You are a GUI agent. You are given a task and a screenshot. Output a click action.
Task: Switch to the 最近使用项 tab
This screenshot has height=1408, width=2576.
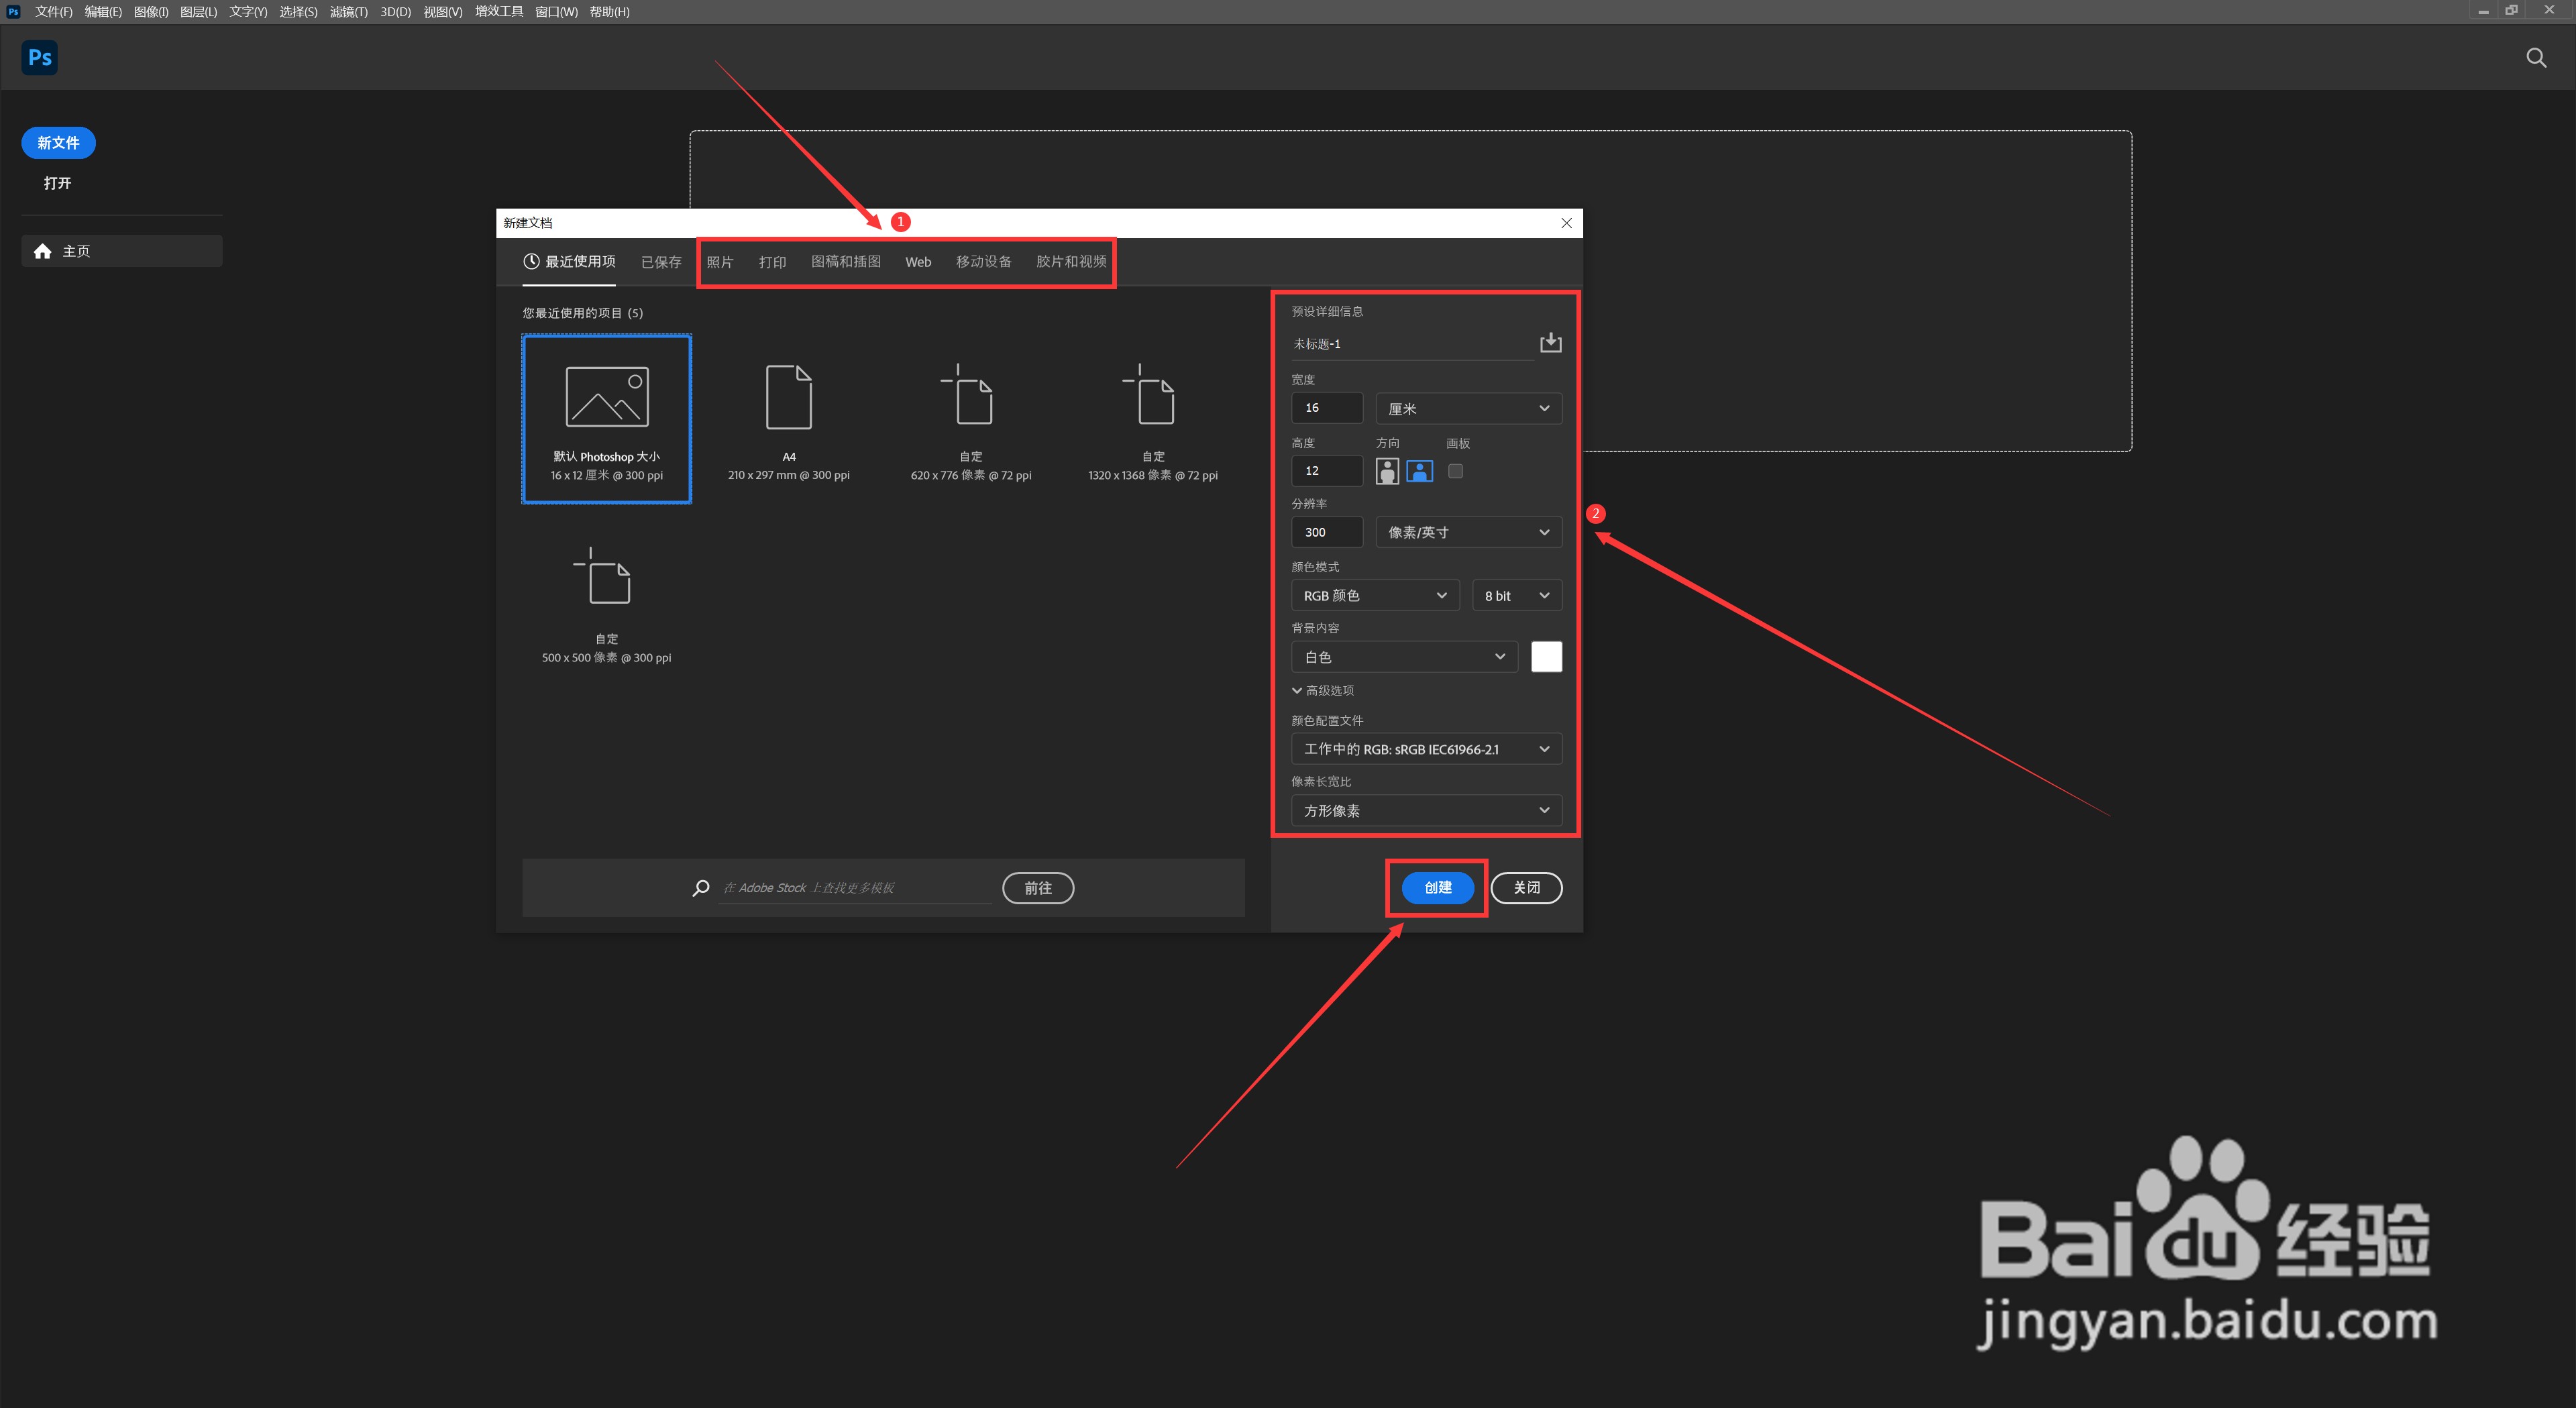pyautogui.click(x=569, y=262)
